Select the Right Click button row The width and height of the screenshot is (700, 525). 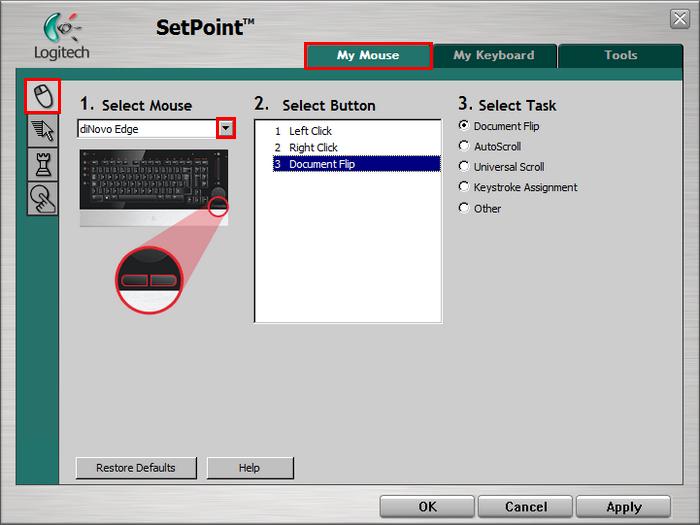coord(356,147)
